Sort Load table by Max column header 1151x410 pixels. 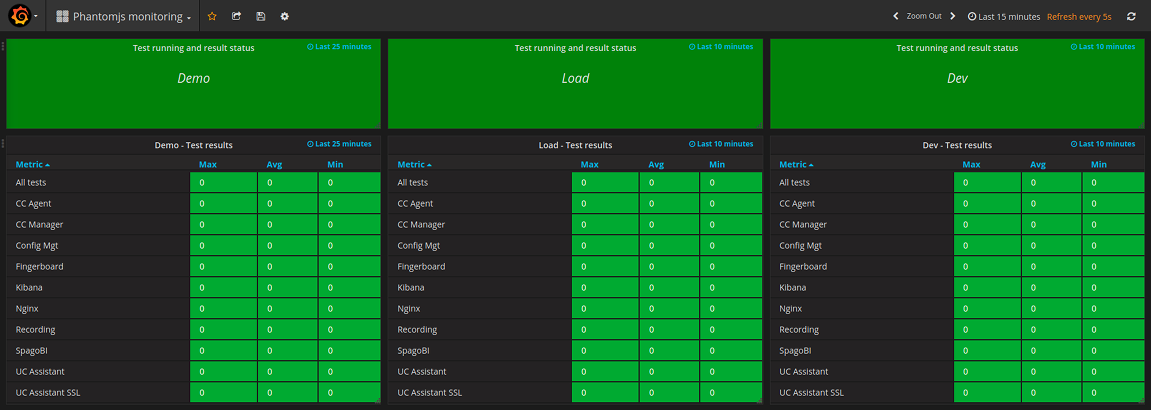pos(590,164)
